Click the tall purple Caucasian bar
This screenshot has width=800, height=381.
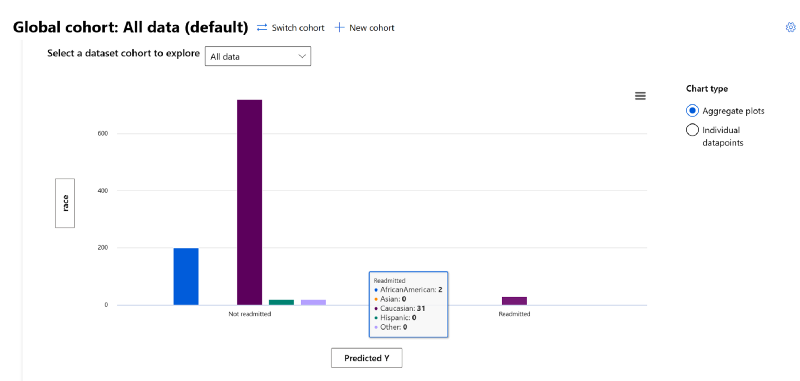point(249,202)
